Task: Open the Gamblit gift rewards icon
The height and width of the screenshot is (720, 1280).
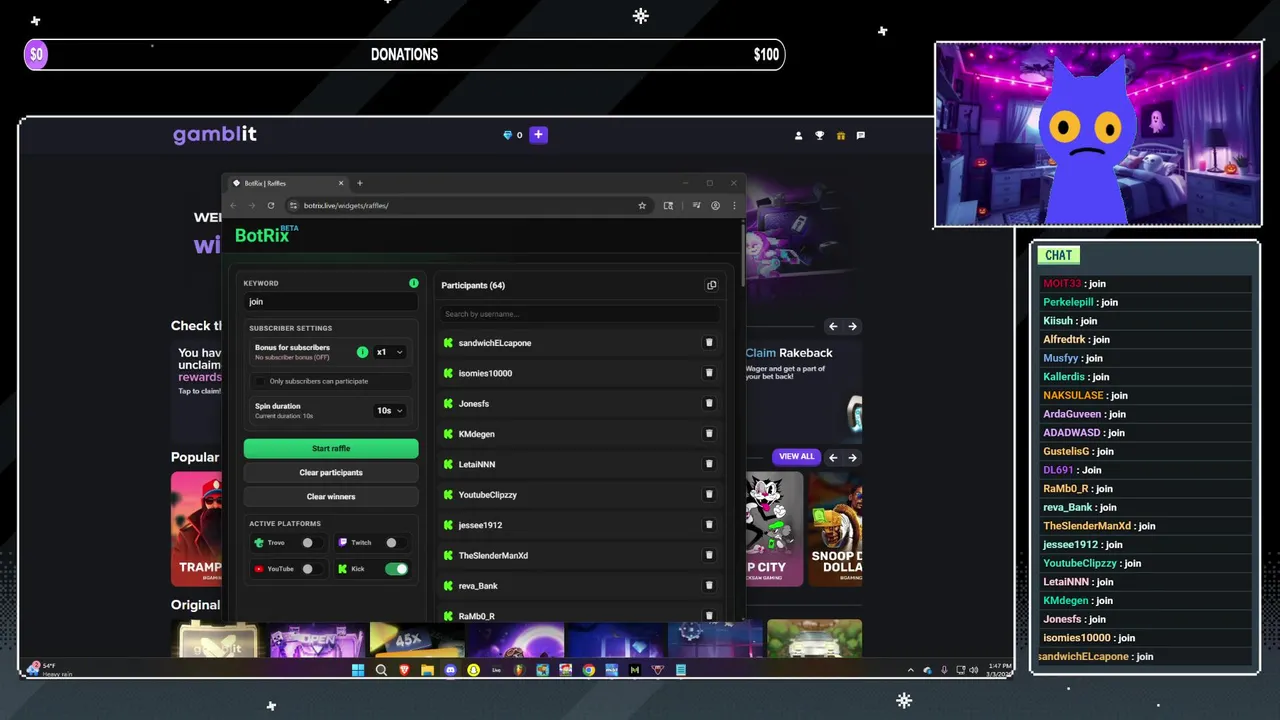Action: (840, 135)
